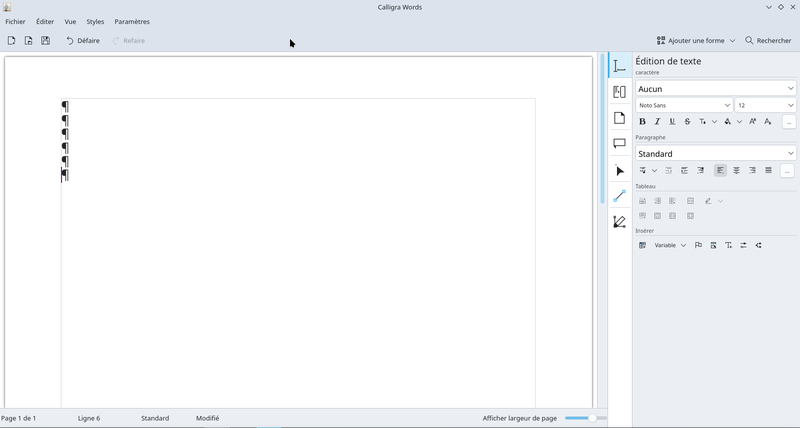Screen dimensions: 800x428
Task: Open the Variable dropdown
Action: [670, 245]
